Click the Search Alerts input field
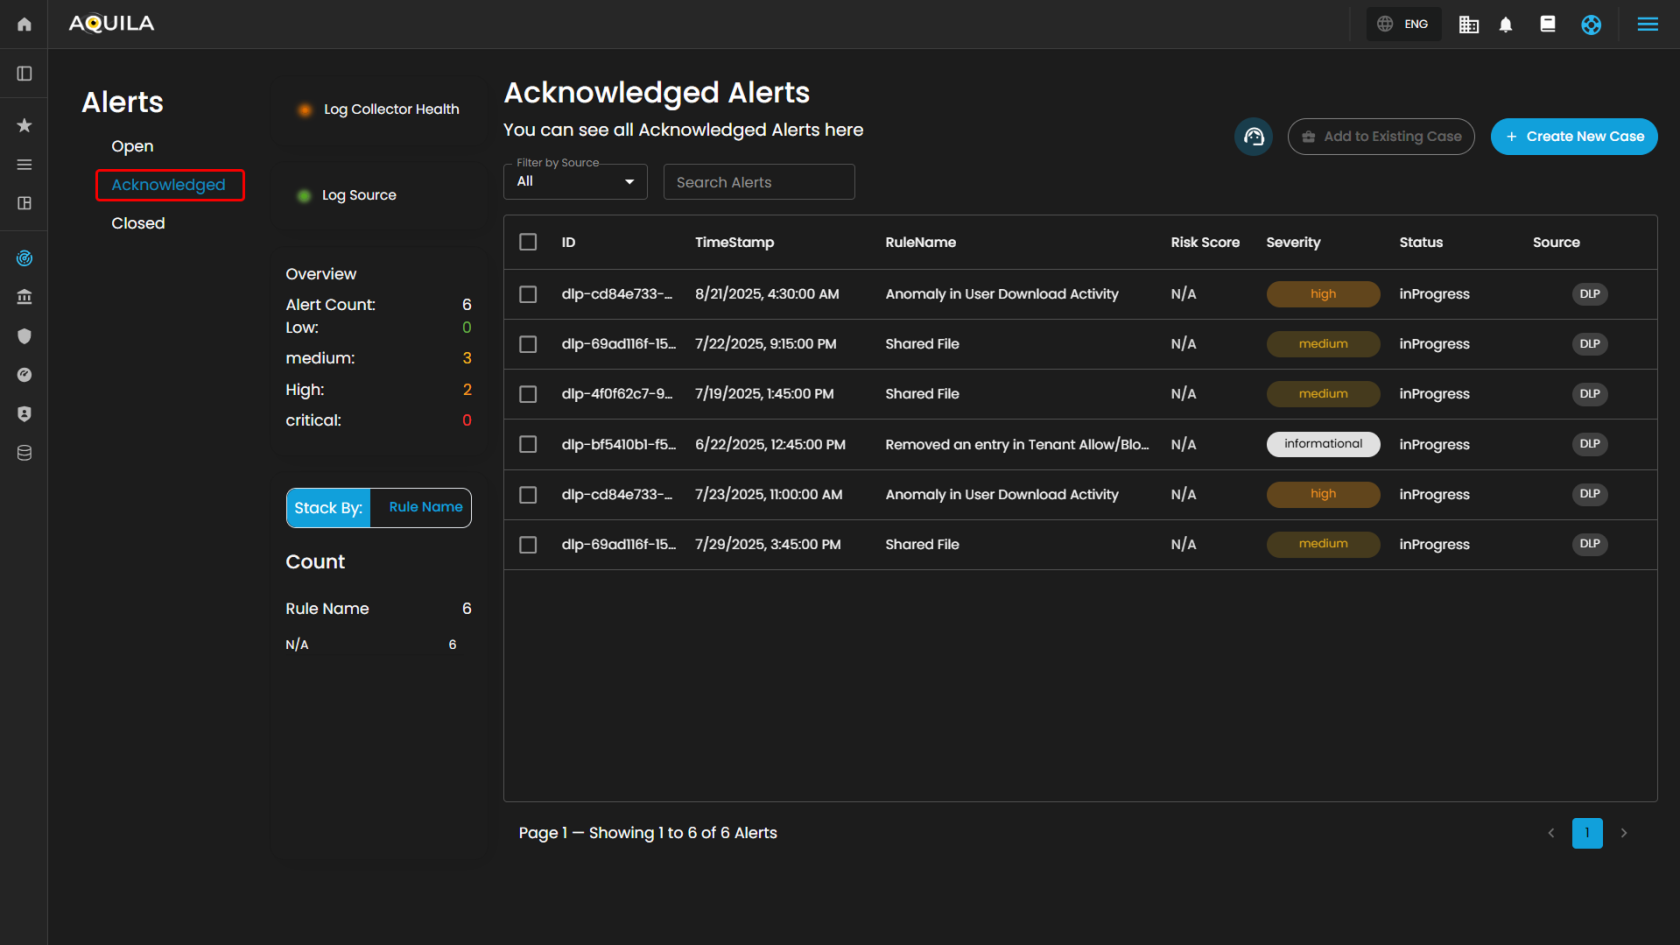The height and width of the screenshot is (945, 1680). coord(758,182)
